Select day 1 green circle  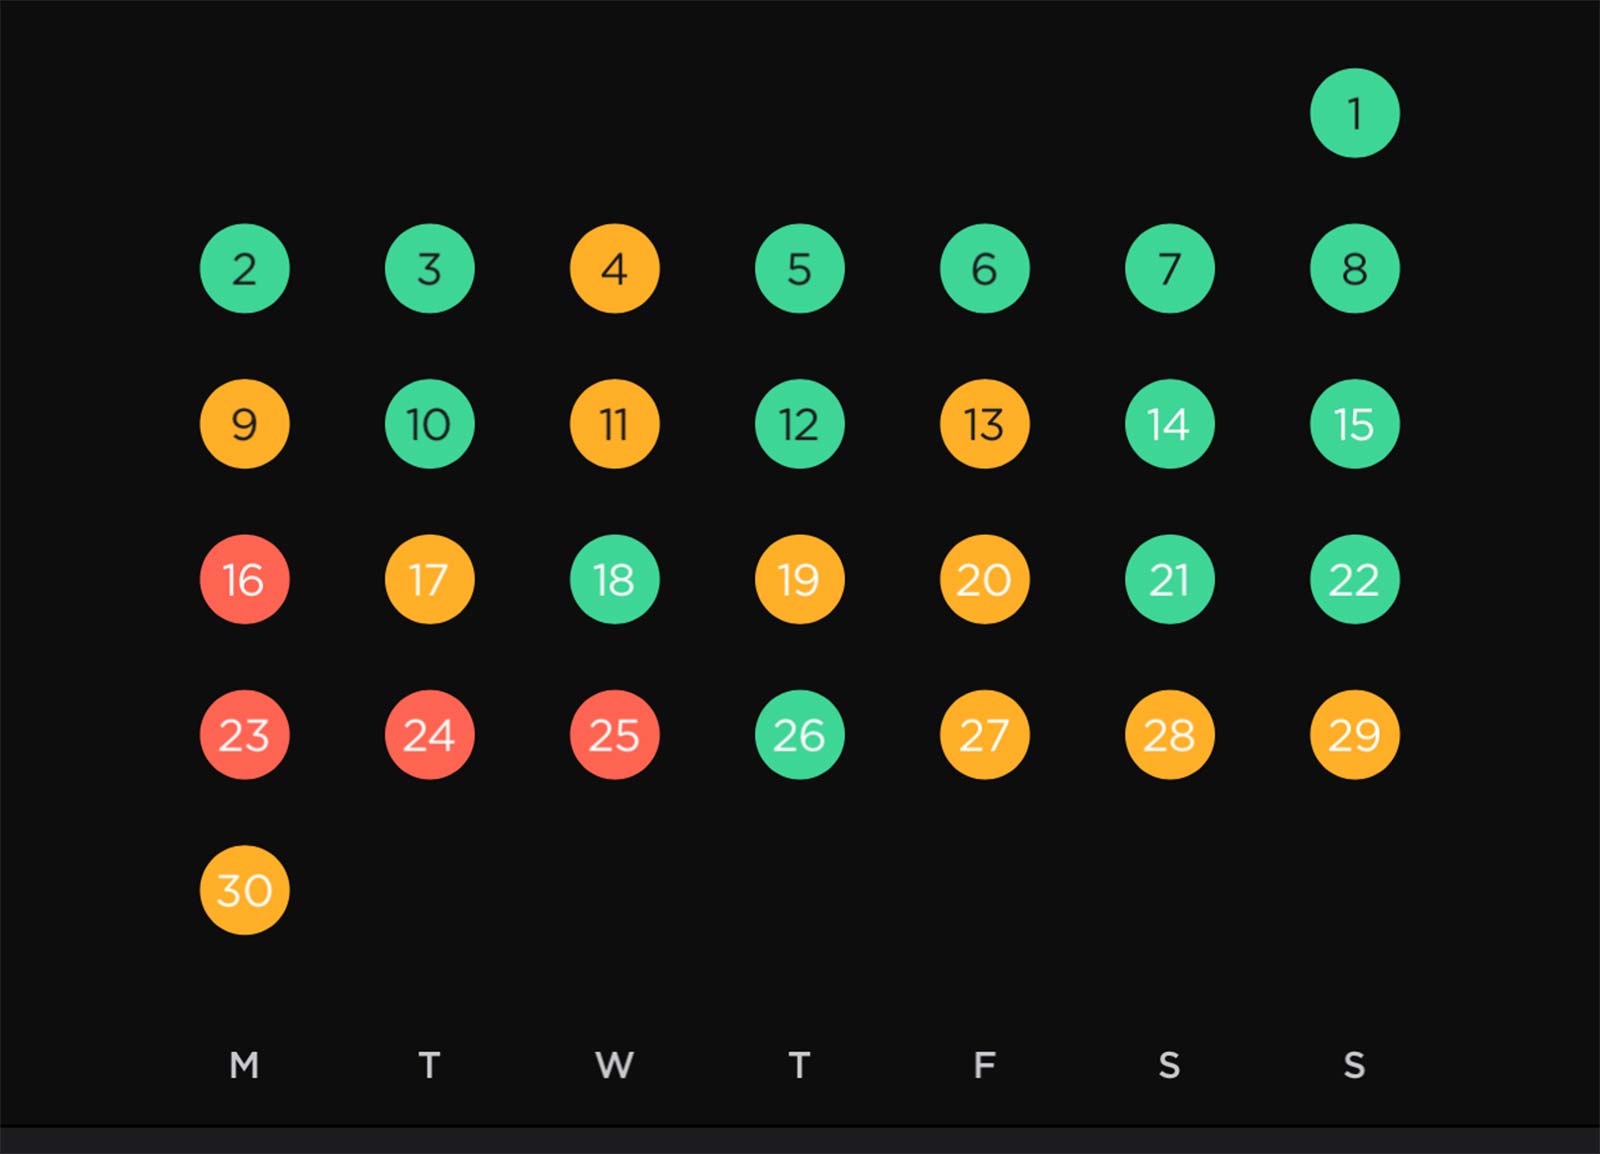pos(1354,113)
